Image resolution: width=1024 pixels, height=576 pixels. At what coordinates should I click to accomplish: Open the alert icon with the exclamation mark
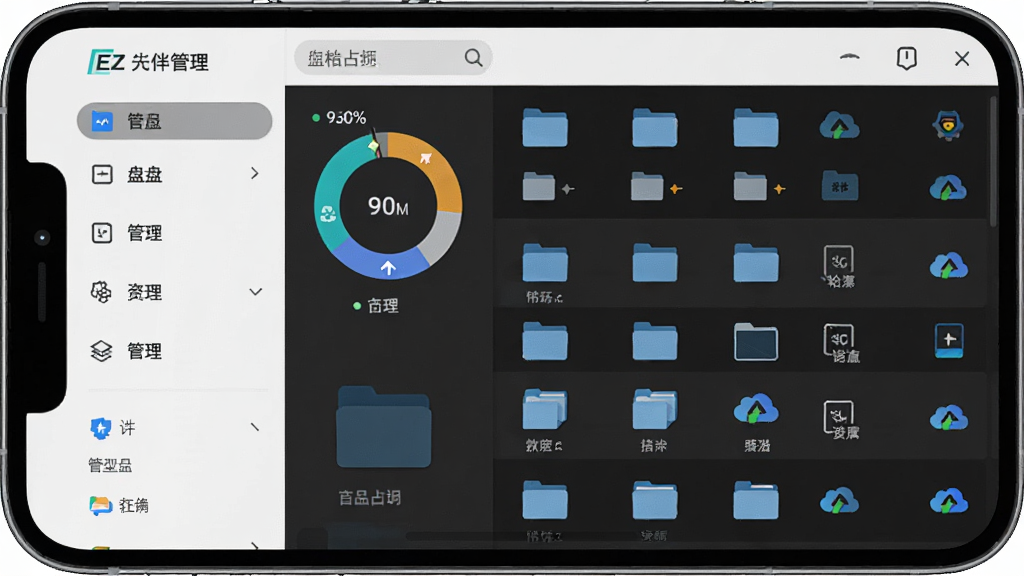click(x=906, y=58)
